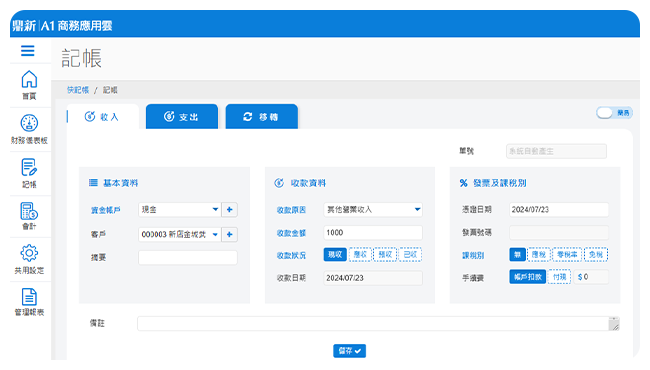The image size is (650, 370).
Task: Select 應稅 tax type
Action: tap(539, 254)
